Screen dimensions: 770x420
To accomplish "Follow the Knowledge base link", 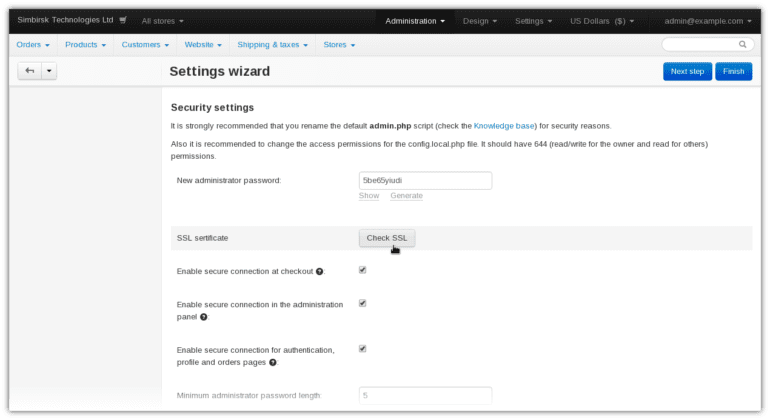I will point(505,126).
